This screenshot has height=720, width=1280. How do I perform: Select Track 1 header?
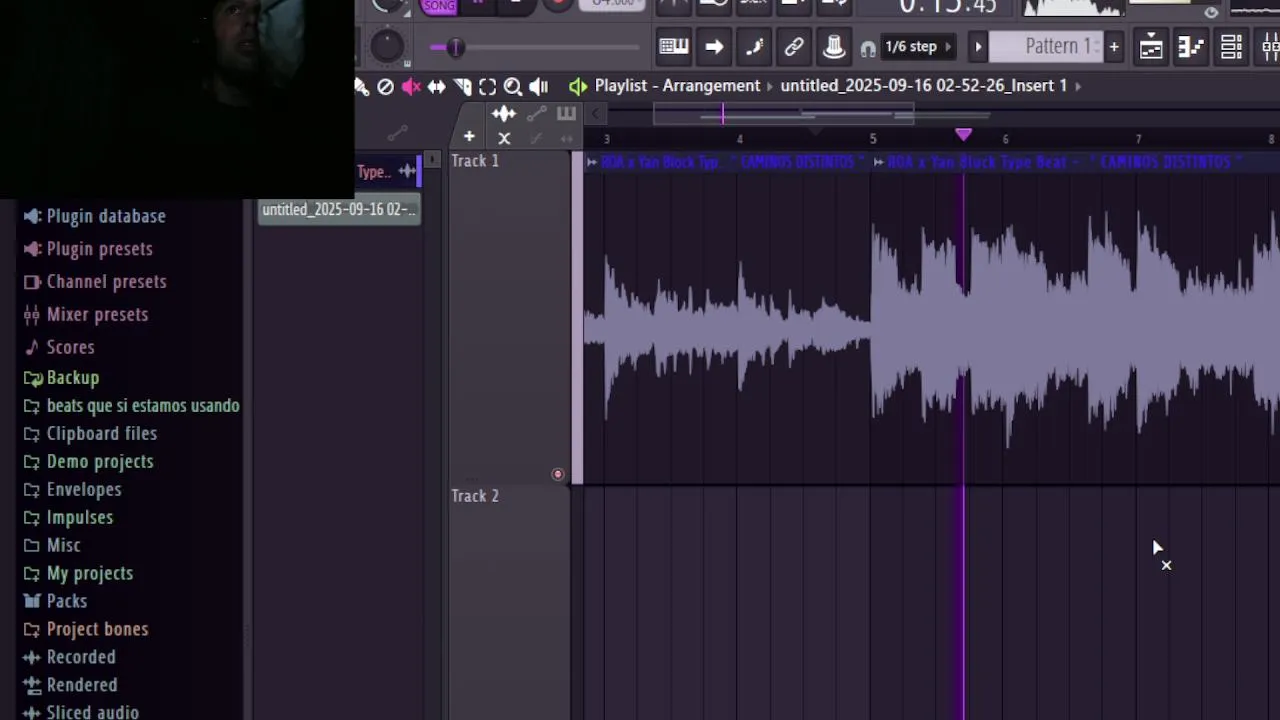[x=509, y=318]
